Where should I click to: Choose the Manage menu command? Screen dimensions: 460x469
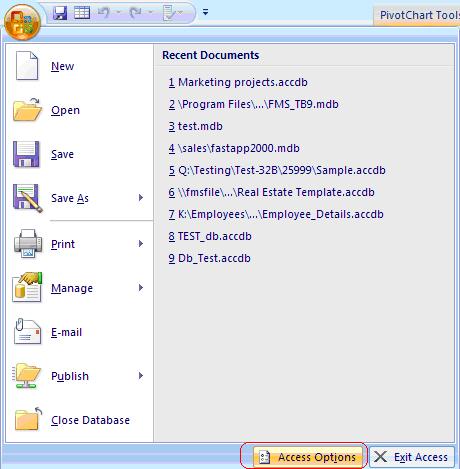pyautogui.click(x=79, y=288)
